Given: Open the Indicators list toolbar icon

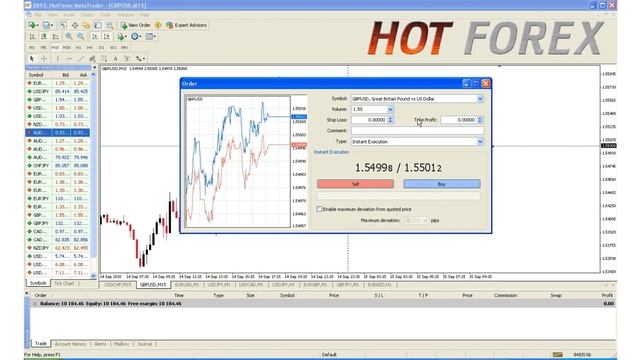Looking at the screenshot, I should pyautogui.click(x=122, y=36).
